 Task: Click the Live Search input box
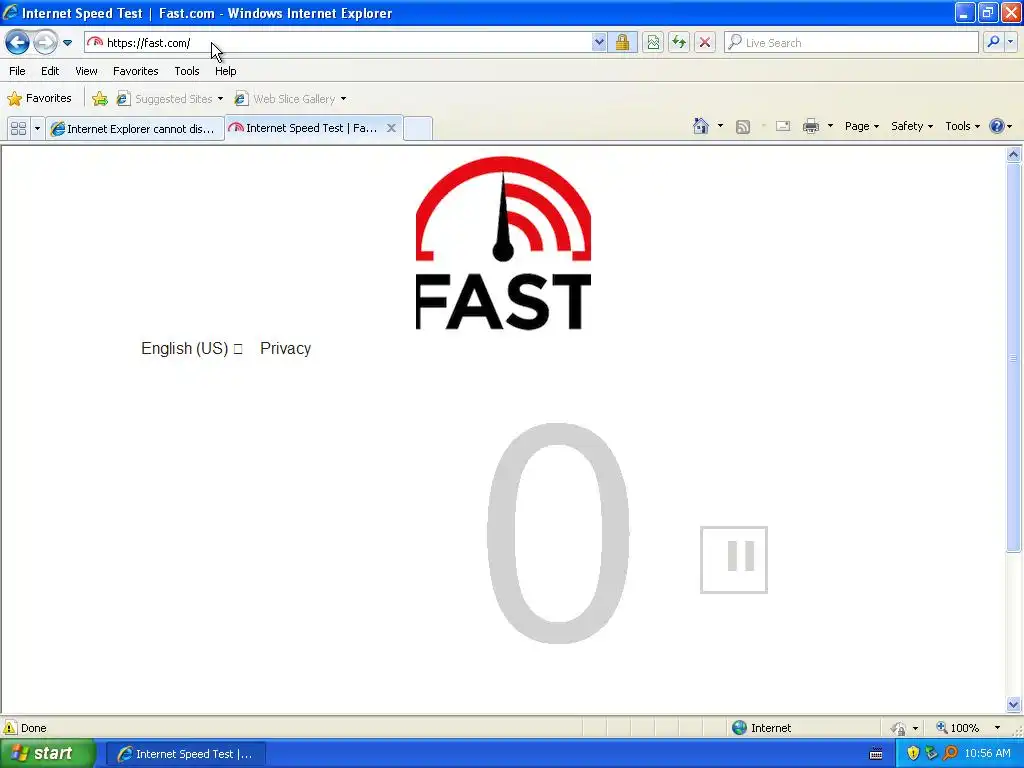coord(852,42)
